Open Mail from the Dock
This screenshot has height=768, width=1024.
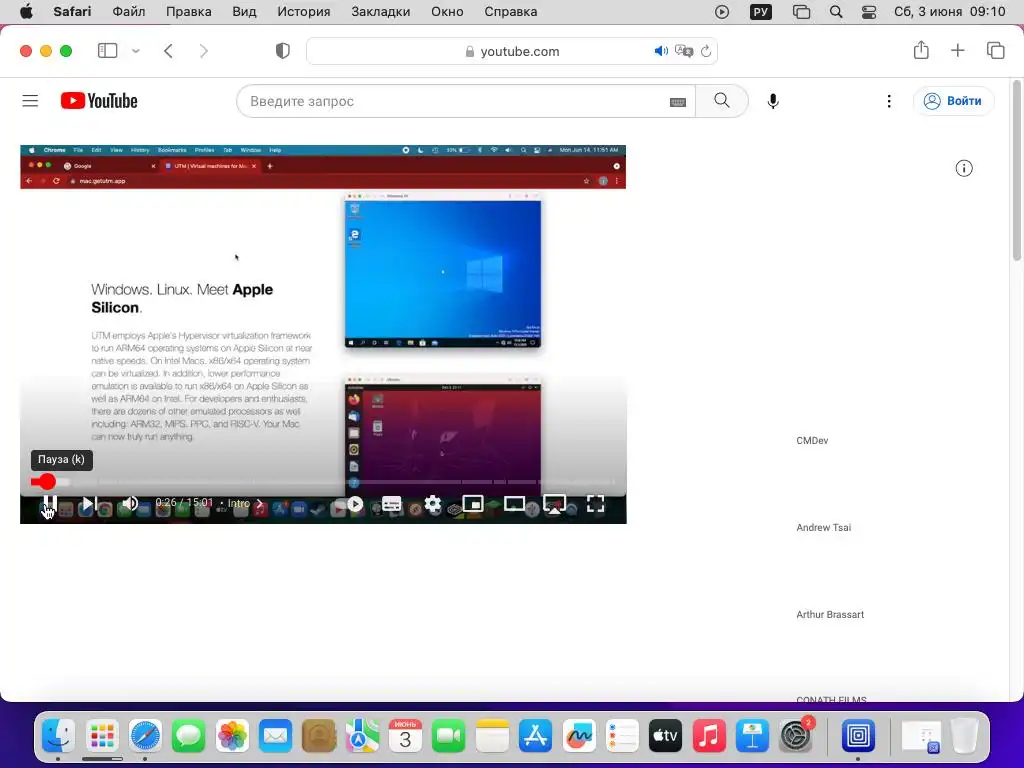[x=275, y=737]
